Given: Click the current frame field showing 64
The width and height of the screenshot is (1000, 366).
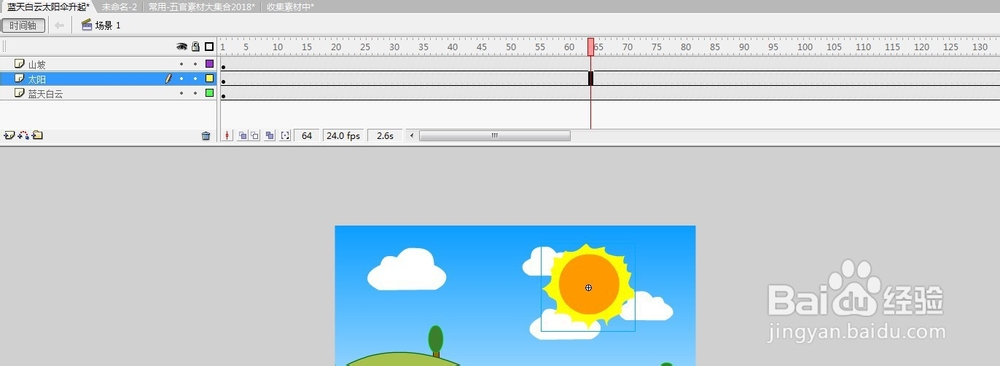Looking at the screenshot, I should pyautogui.click(x=307, y=136).
